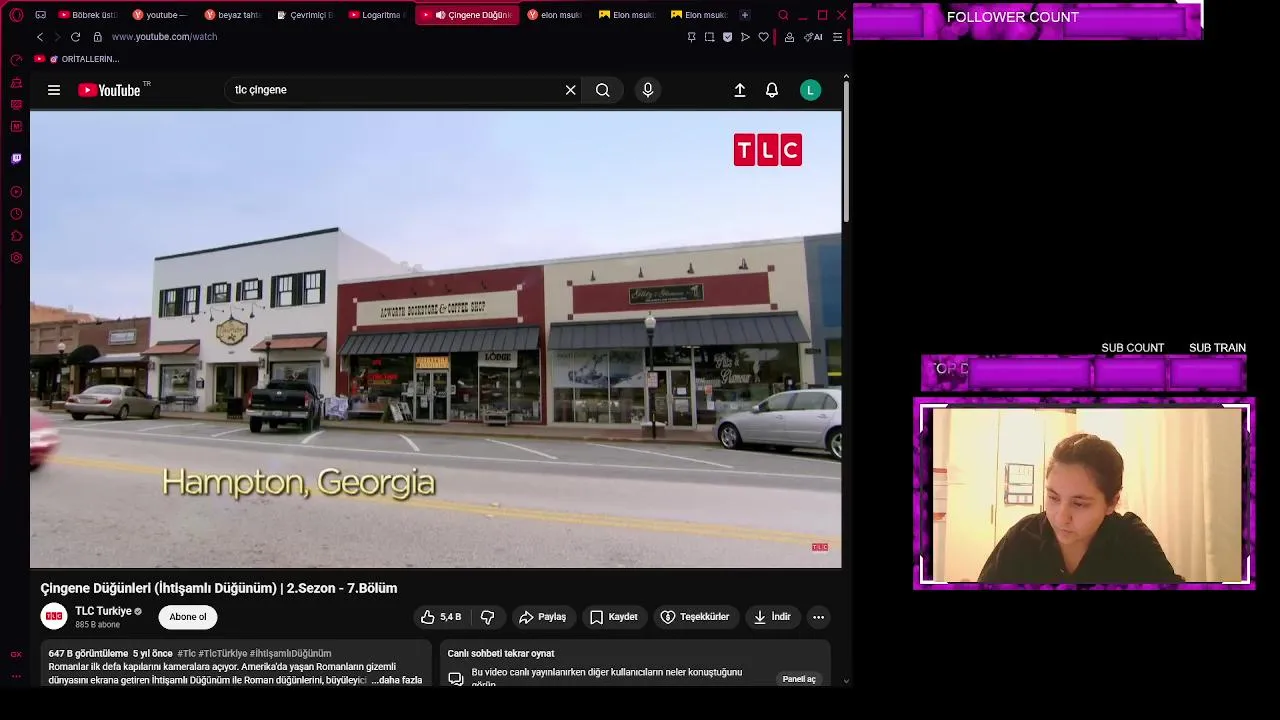Image resolution: width=1280 pixels, height=720 pixels.
Task: Click the 885 B abone subscriber count
Action: pyautogui.click(x=97, y=625)
